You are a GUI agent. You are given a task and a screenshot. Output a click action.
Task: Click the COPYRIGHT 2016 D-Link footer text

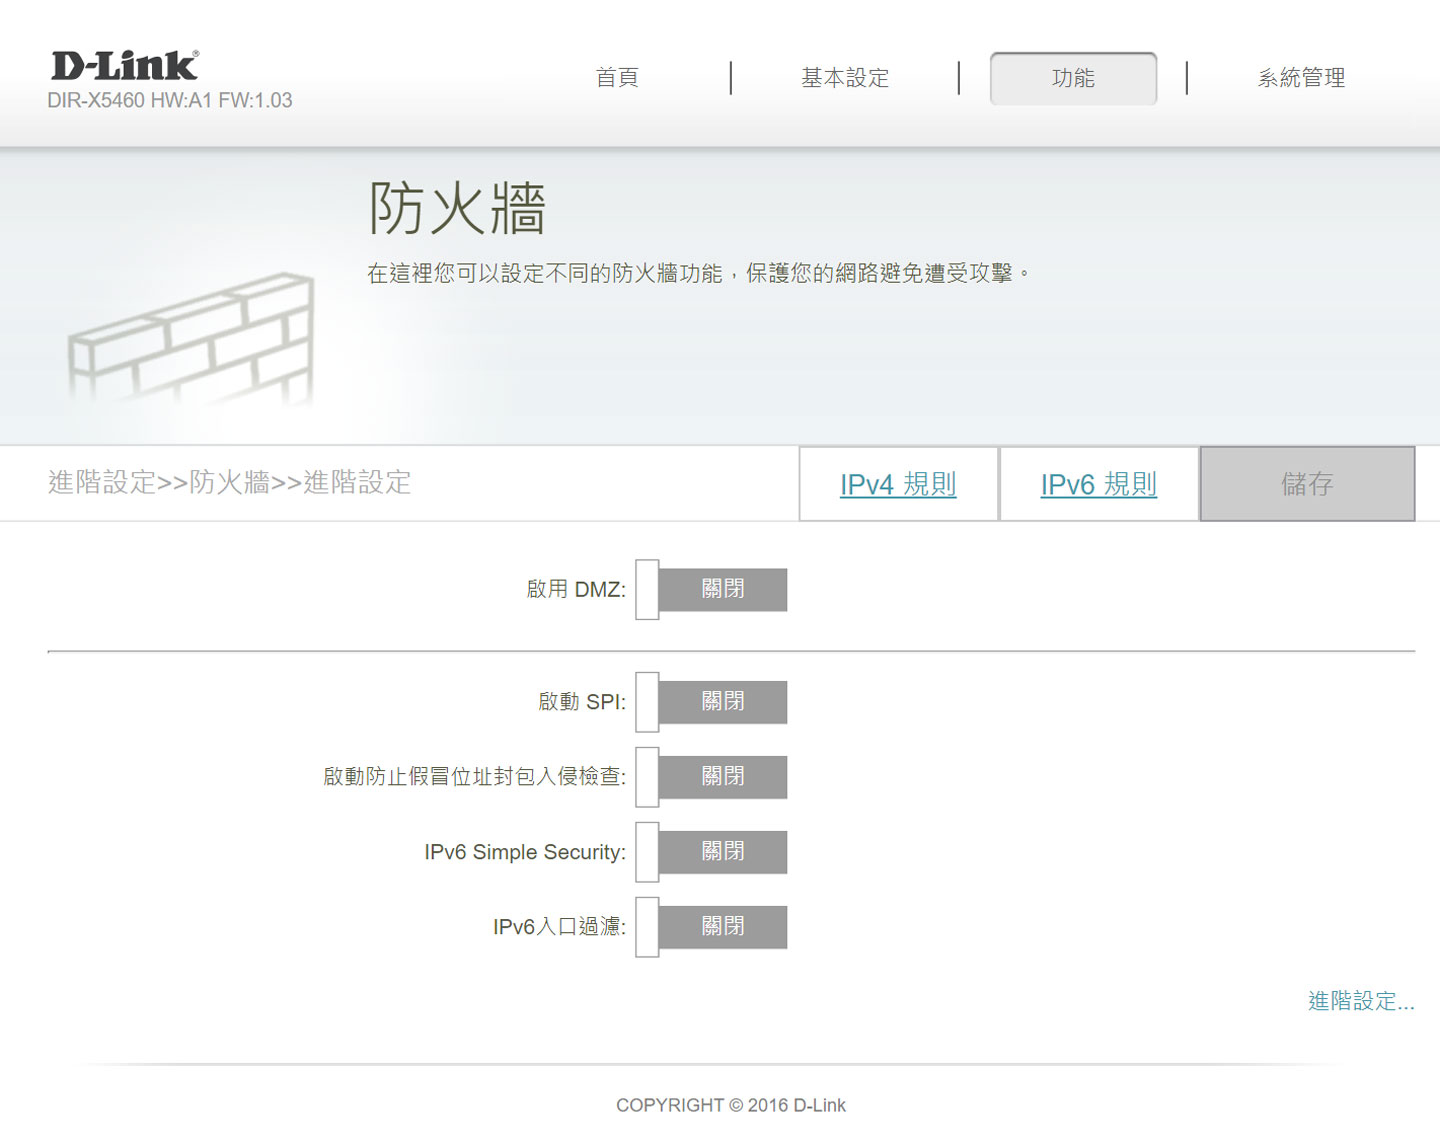[x=731, y=1105]
